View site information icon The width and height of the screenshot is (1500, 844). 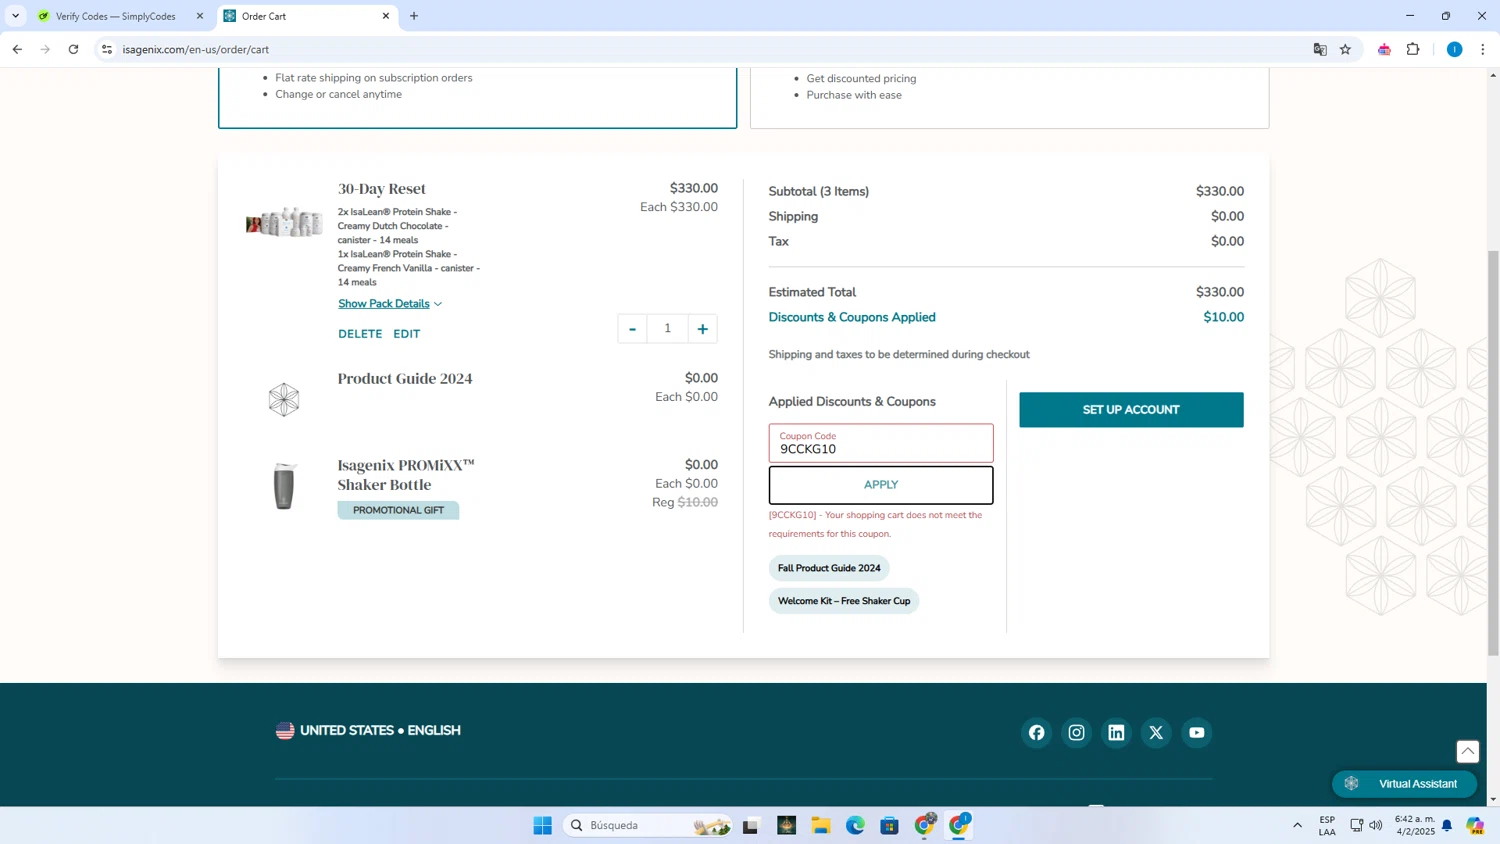tap(107, 49)
